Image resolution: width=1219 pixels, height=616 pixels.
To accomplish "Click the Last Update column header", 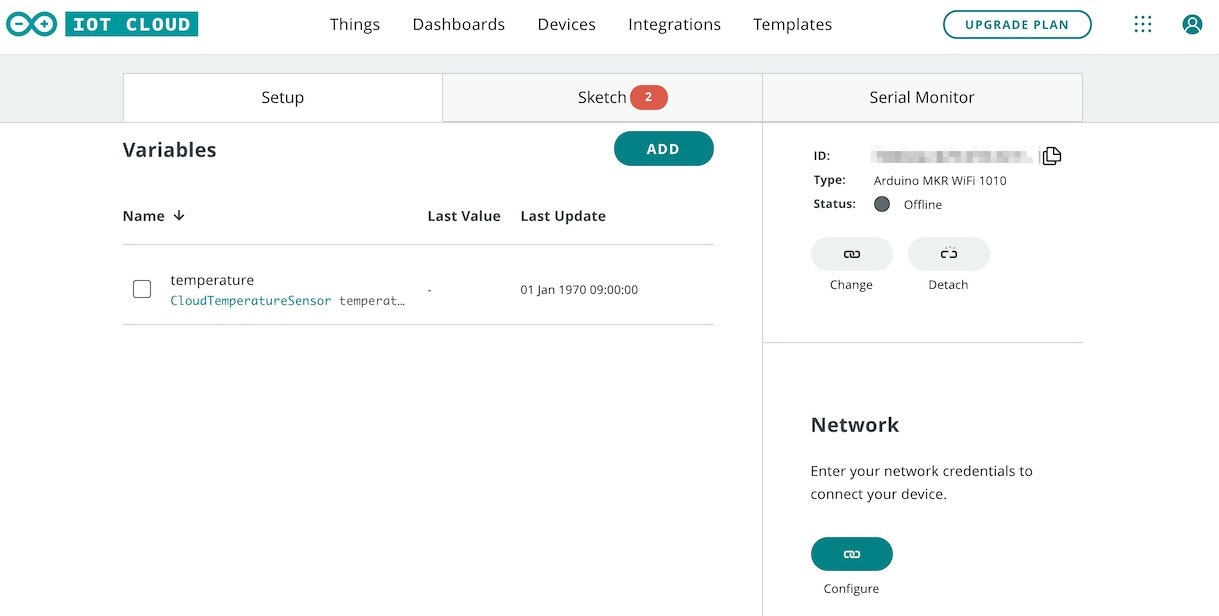I will tap(563, 216).
